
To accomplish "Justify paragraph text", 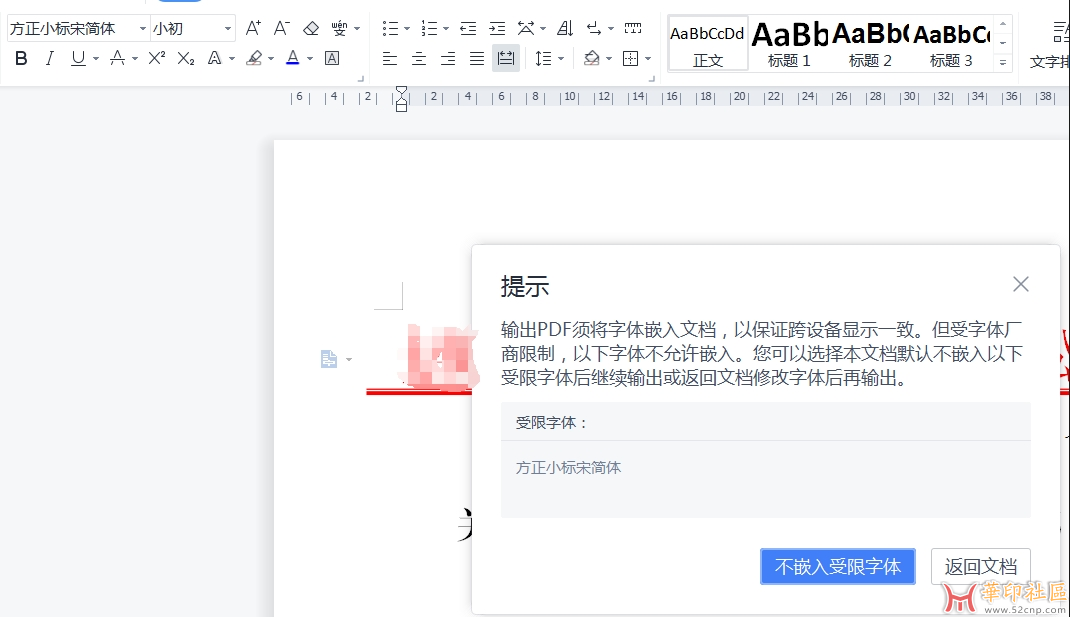I will pos(477,59).
